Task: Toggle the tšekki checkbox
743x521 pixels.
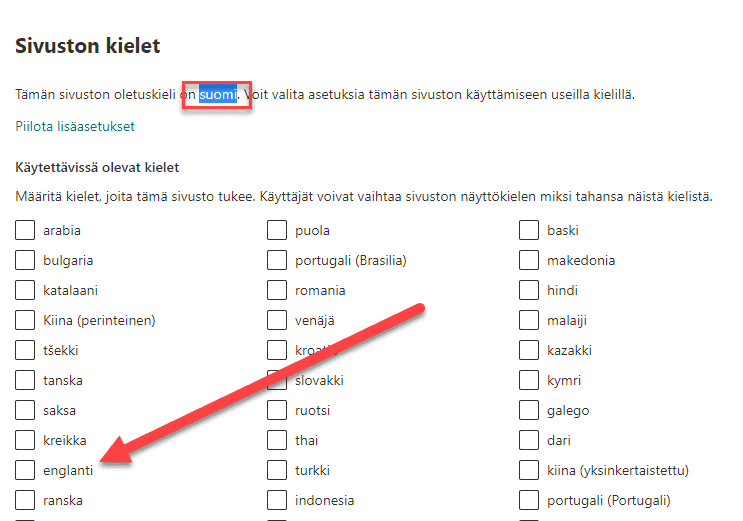Action: pyautogui.click(x=26, y=351)
